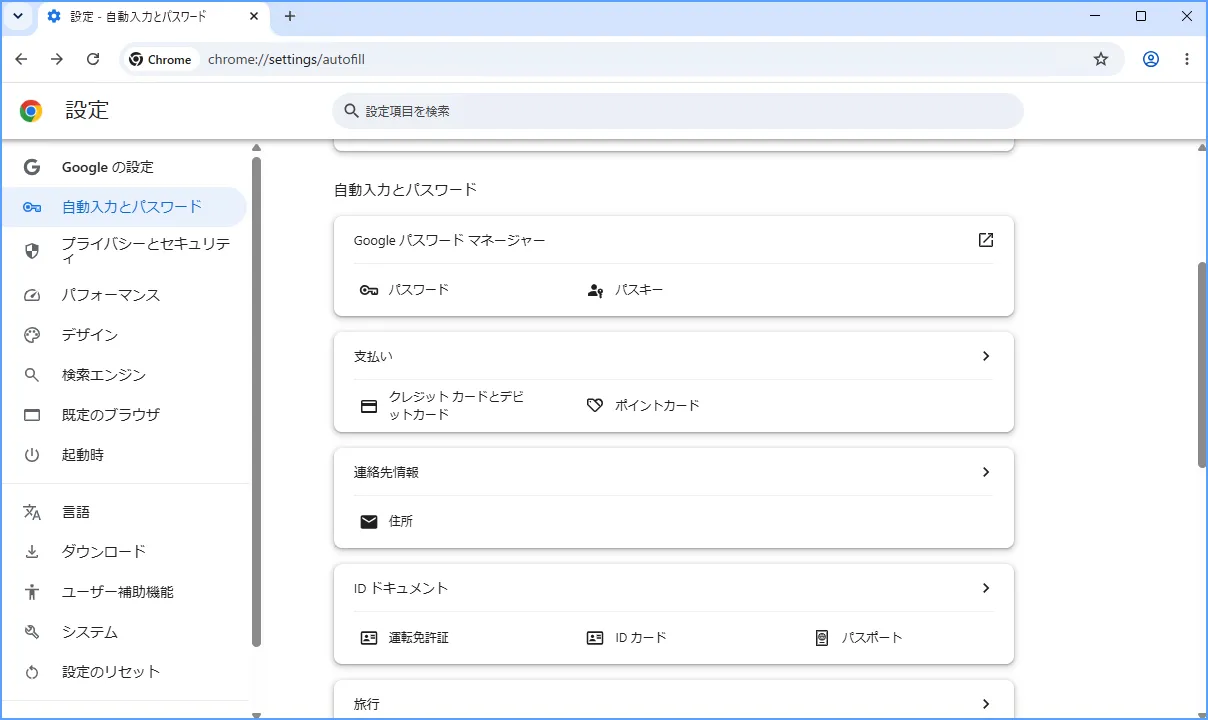Open the 運転免許証 link
Screen dimensions: 1208x720
[419, 638]
